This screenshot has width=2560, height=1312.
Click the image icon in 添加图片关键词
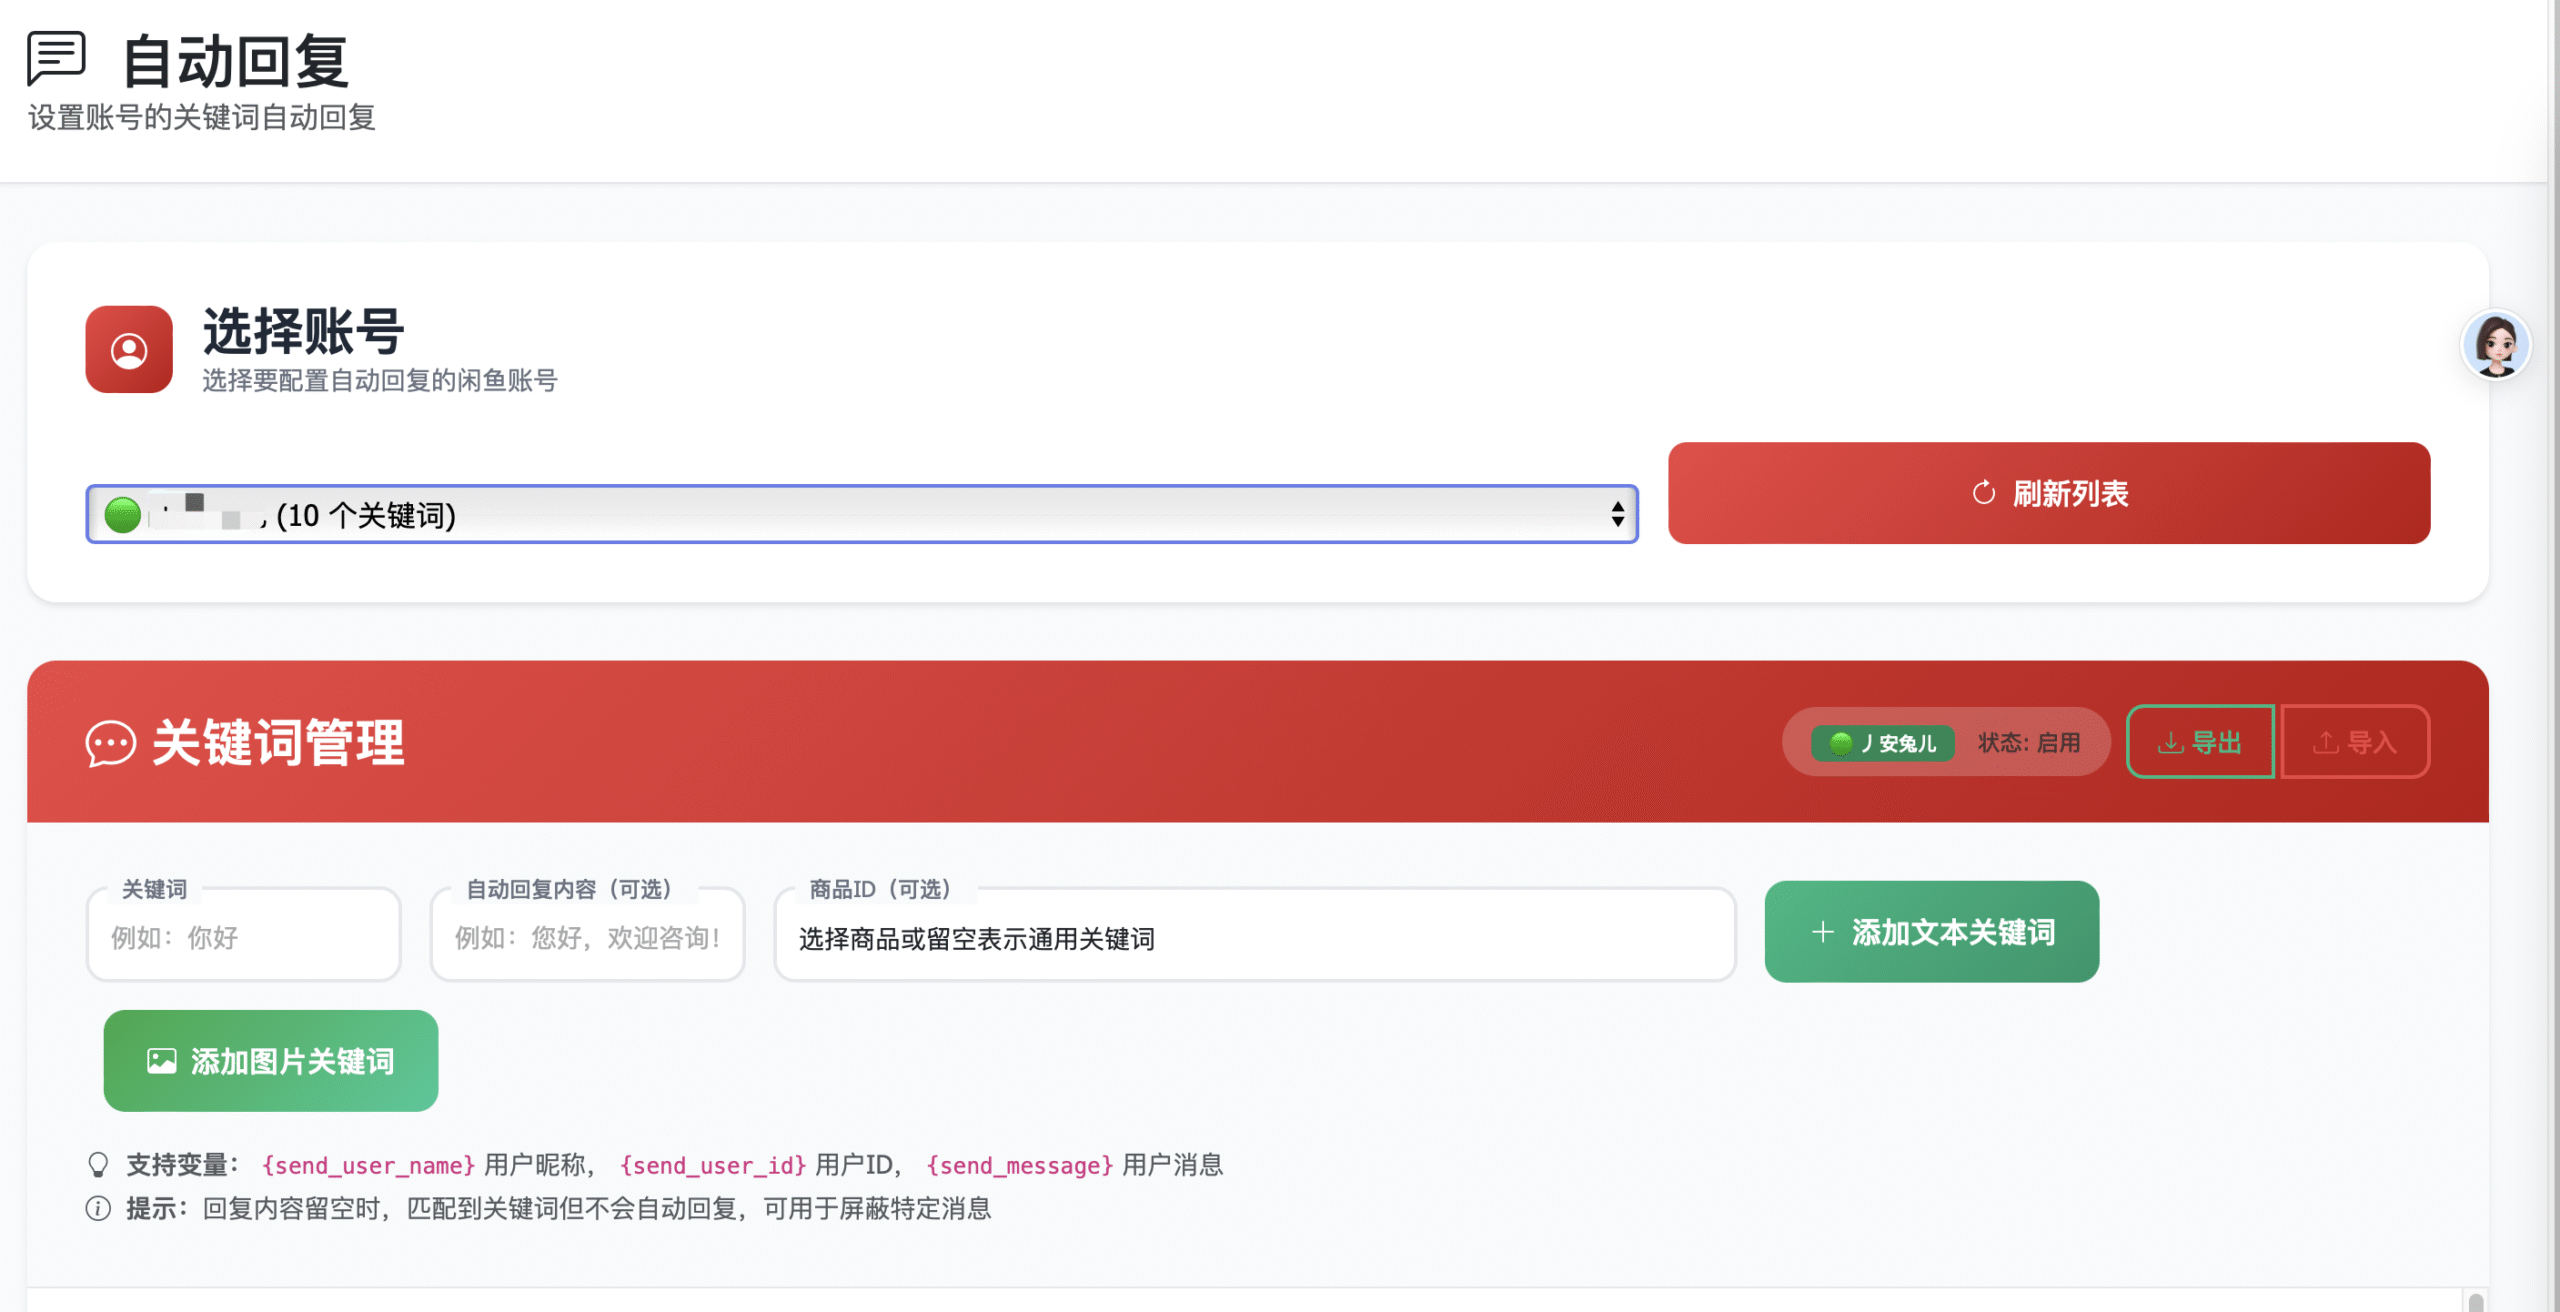tap(161, 1061)
